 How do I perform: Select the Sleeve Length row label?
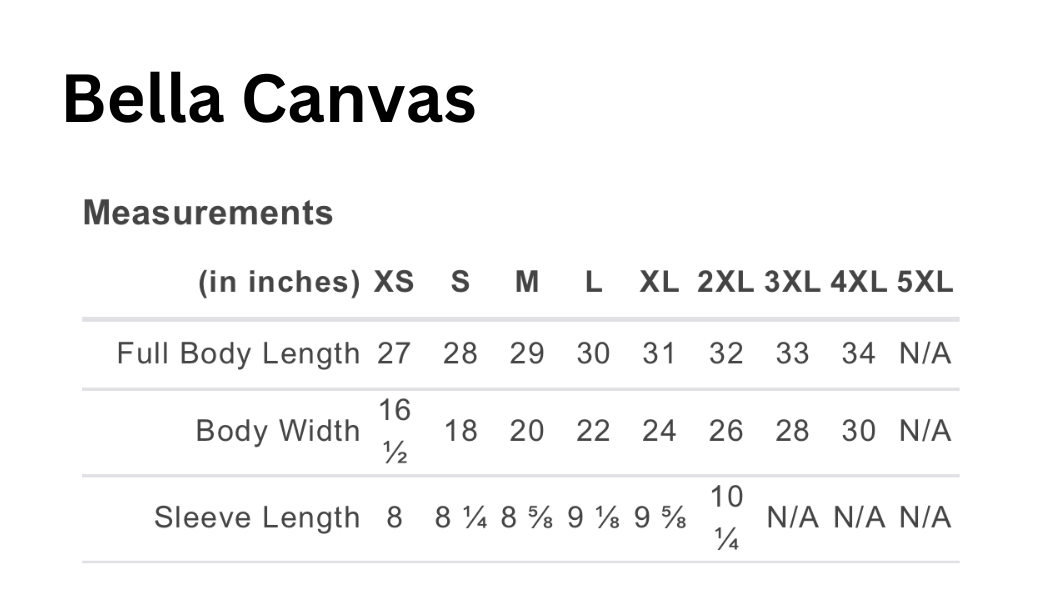coord(256,517)
